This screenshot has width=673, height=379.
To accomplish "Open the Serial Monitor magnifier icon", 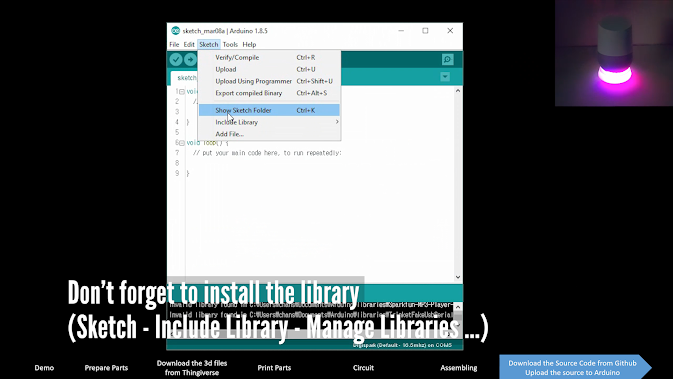I will 447,59.
